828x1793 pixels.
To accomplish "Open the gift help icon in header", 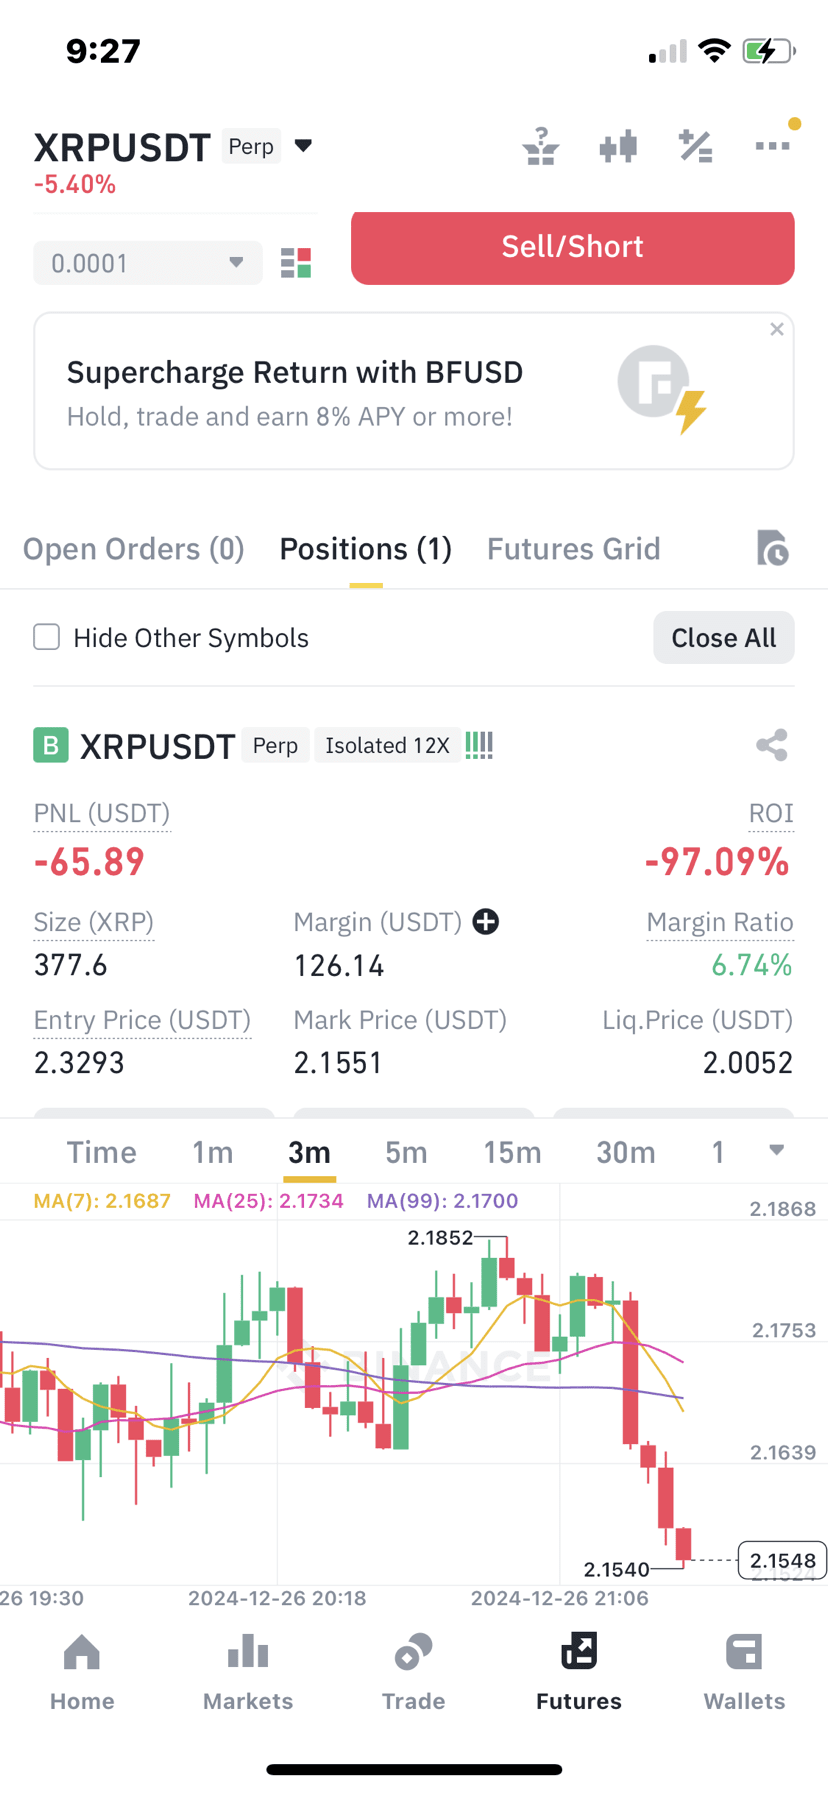I will tap(541, 147).
